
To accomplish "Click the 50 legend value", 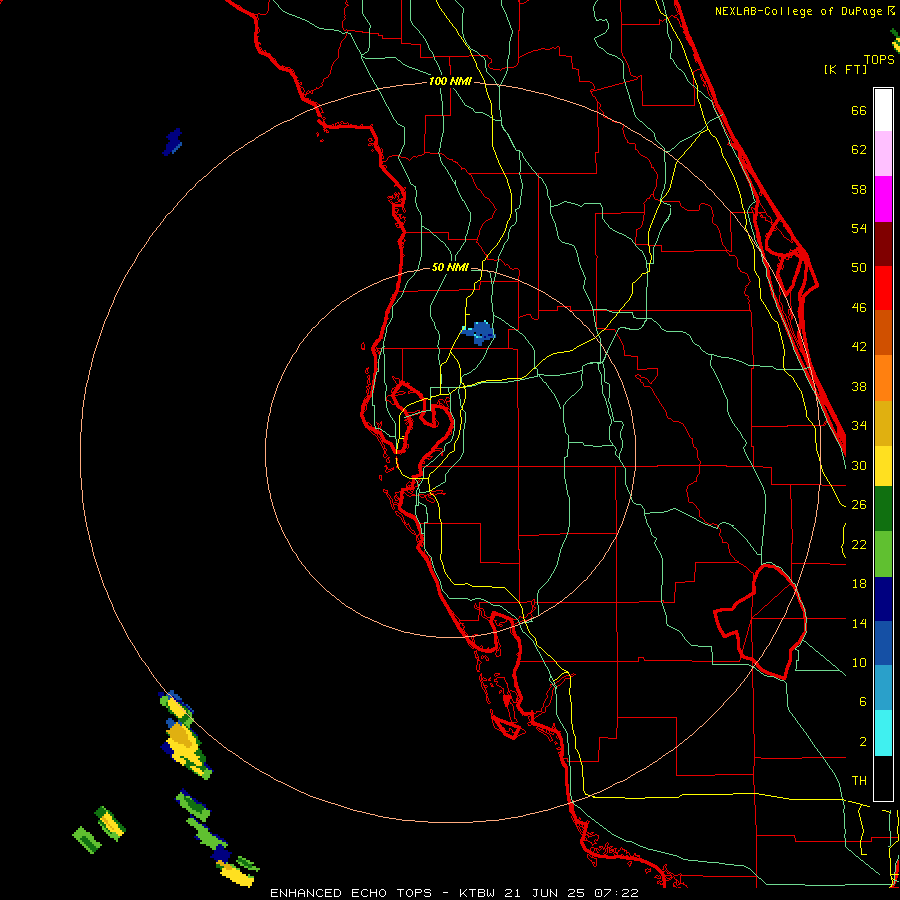I will pyautogui.click(x=859, y=268).
